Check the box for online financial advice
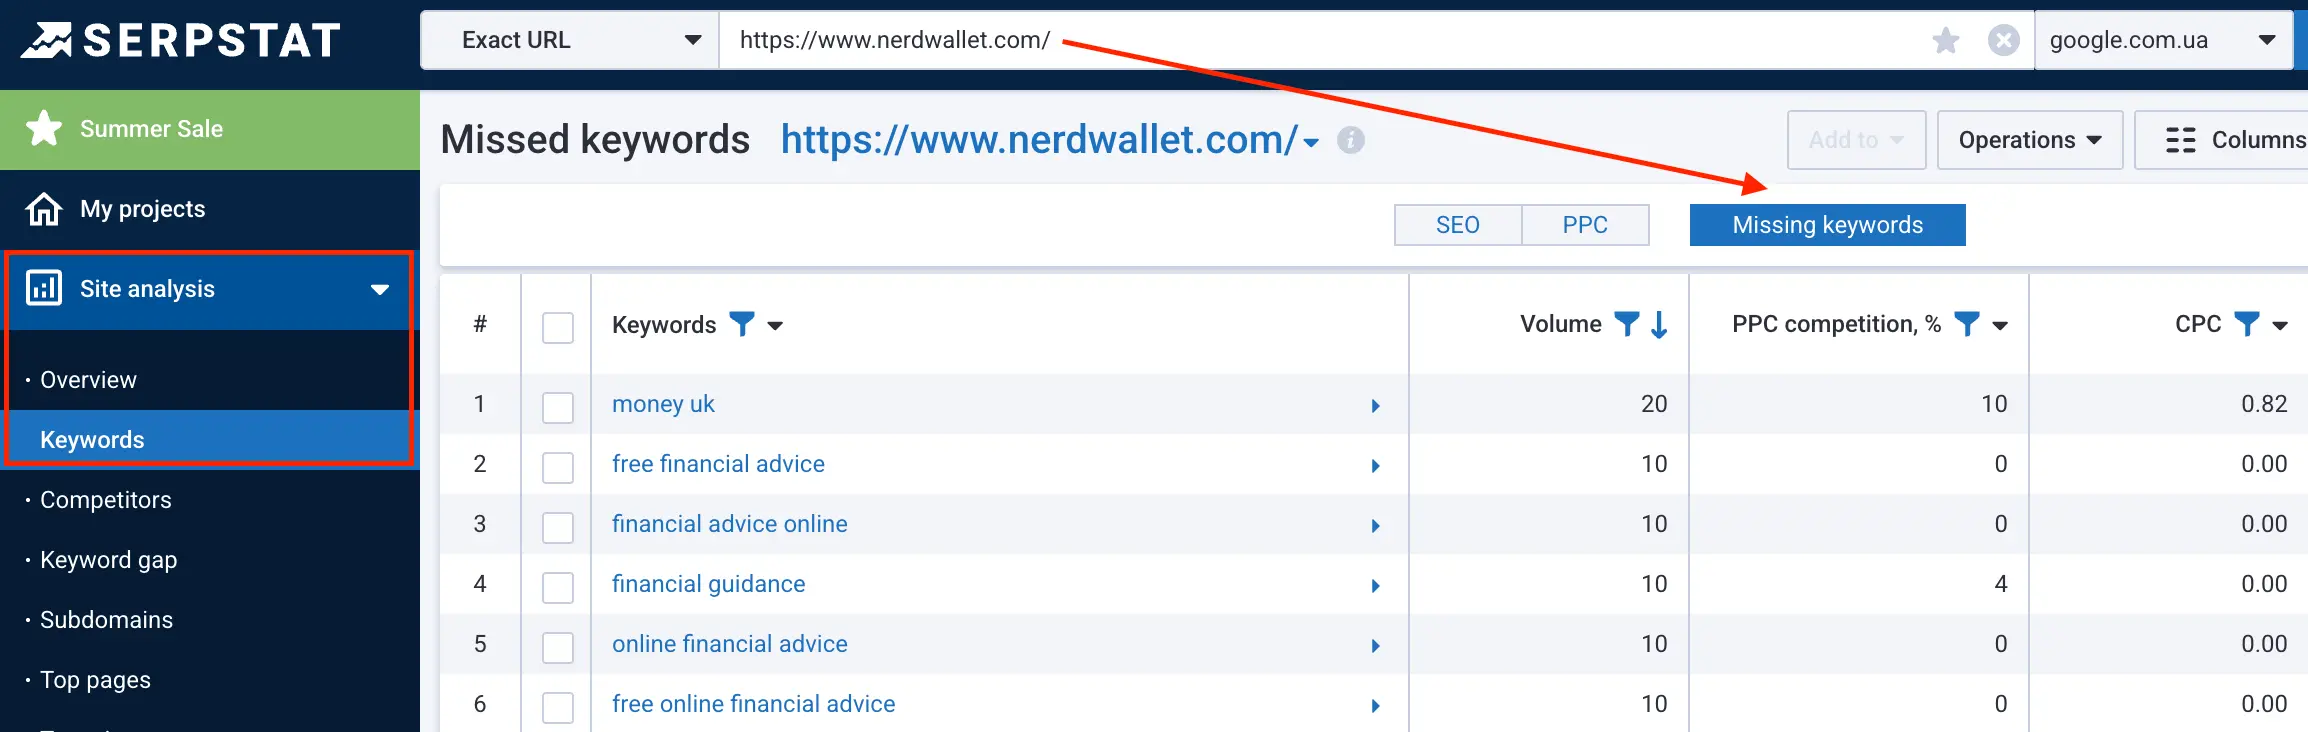 click(x=558, y=648)
